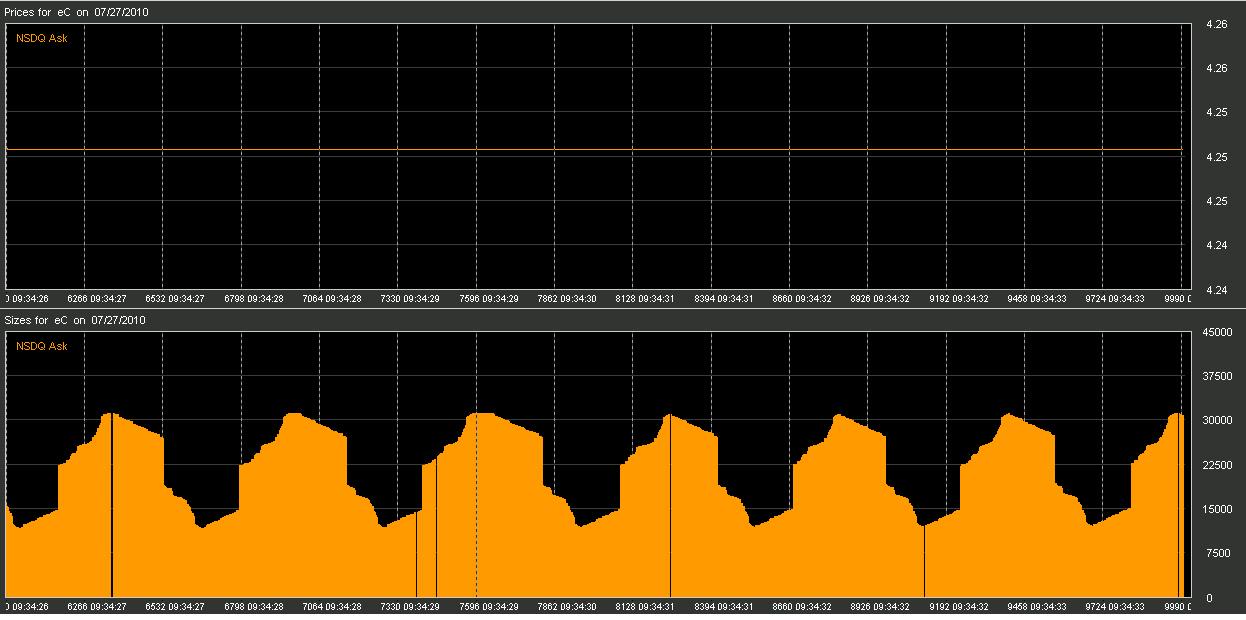Click "8926 09:34:32" under the Prices chart

click(x=880, y=298)
